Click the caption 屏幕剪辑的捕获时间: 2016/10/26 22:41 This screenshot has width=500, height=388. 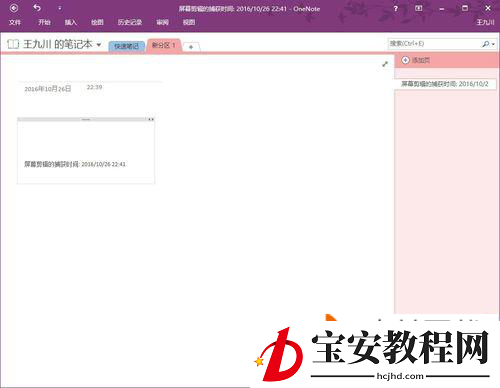pos(75,164)
